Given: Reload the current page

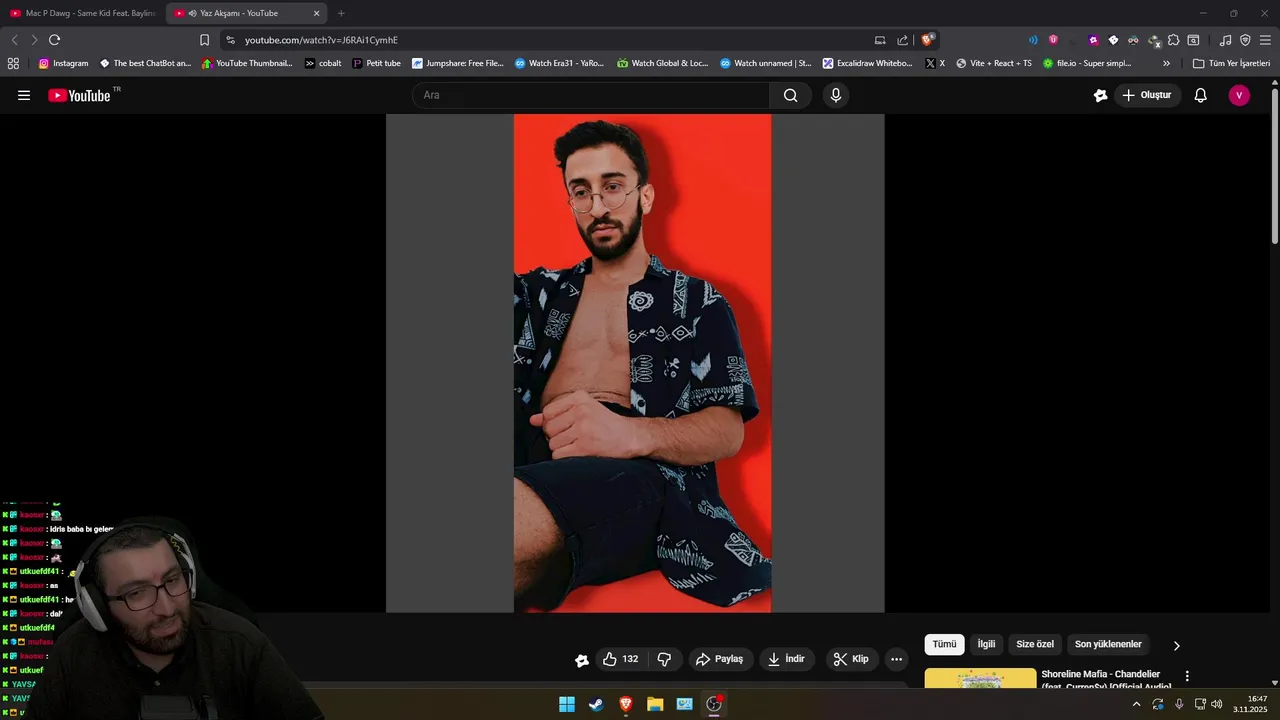Looking at the screenshot, I should [54, 40].
